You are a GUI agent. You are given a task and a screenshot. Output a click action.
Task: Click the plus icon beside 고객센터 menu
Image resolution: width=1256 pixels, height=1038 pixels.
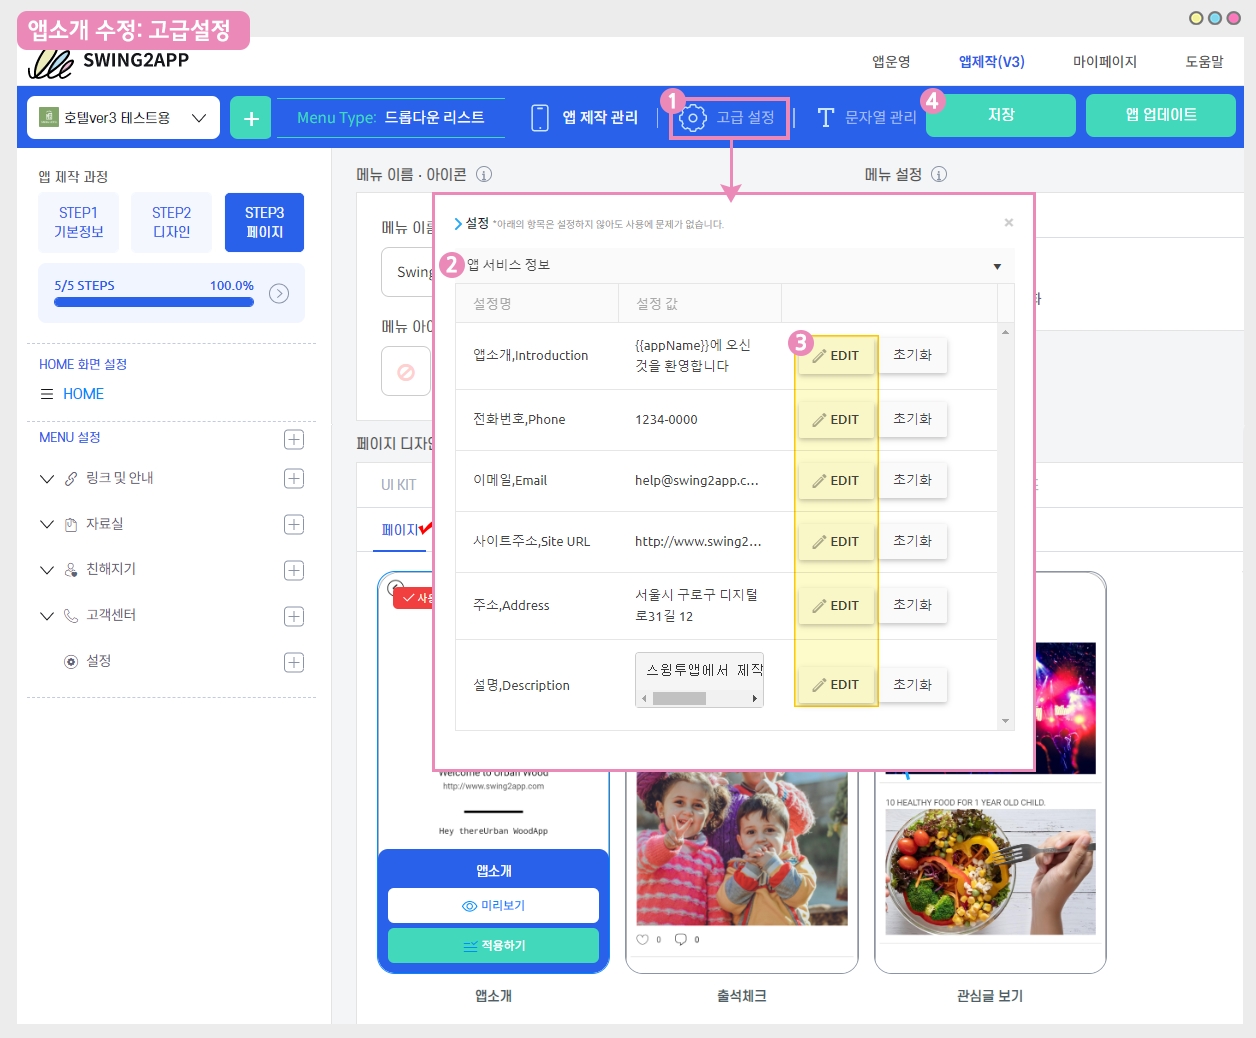(x=294, y=616)
